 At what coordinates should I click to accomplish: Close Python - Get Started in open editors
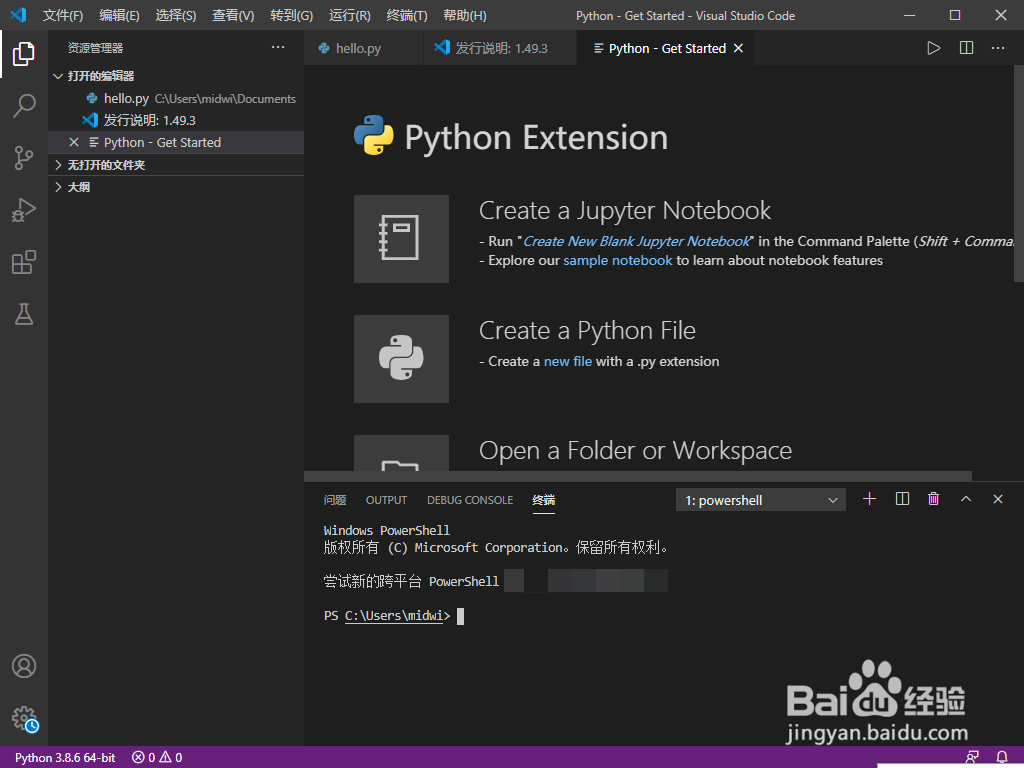(x=74, y=142)
